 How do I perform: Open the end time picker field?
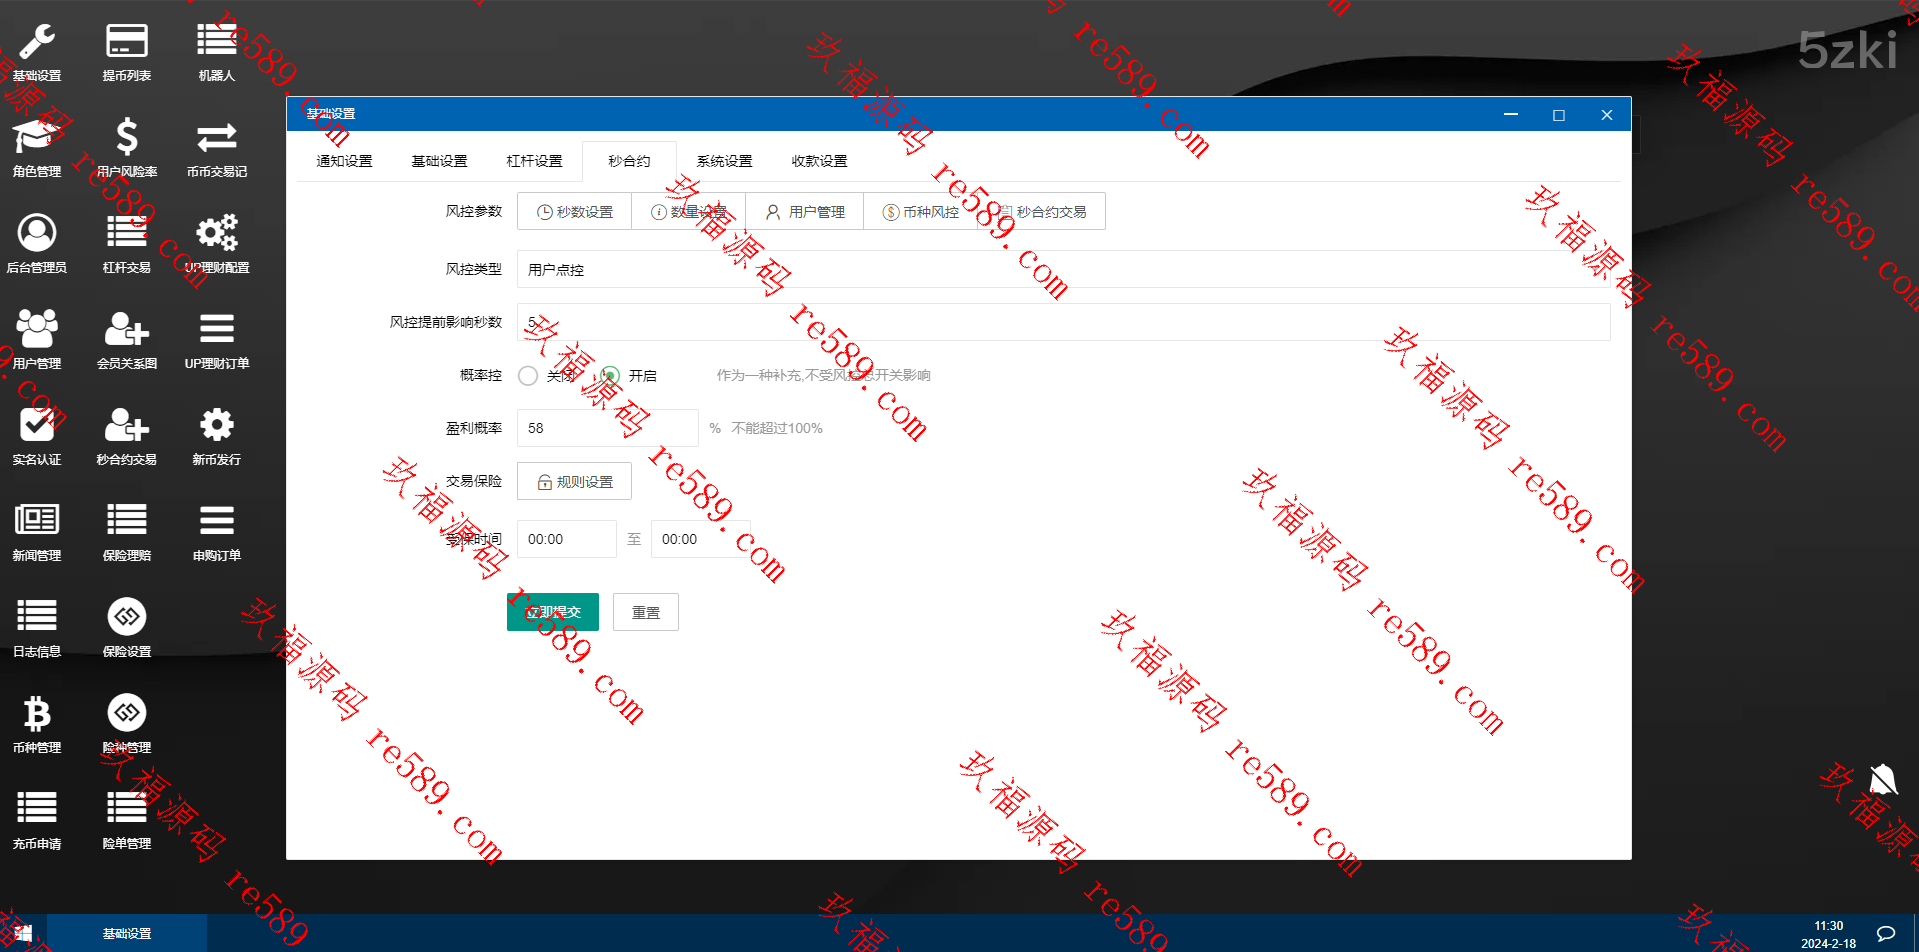click(x=700, y=539)
